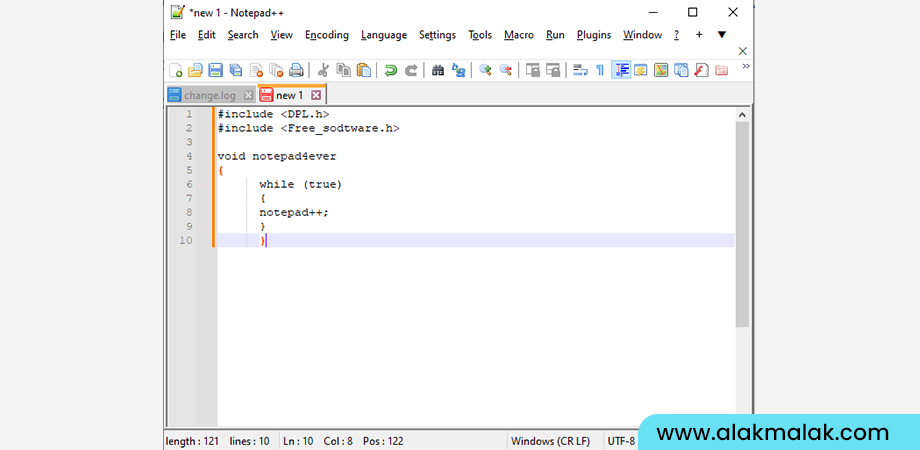The image size is (920, 450).
Task: Save the current file via toolbar
Action: [215, 70]
